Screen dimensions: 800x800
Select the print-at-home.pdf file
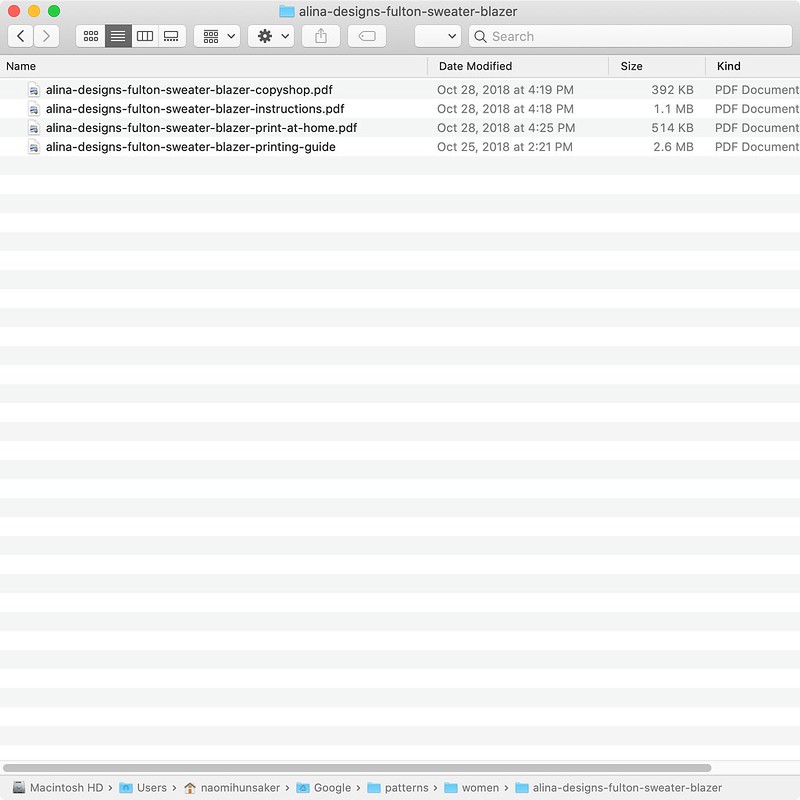(200, 128)
